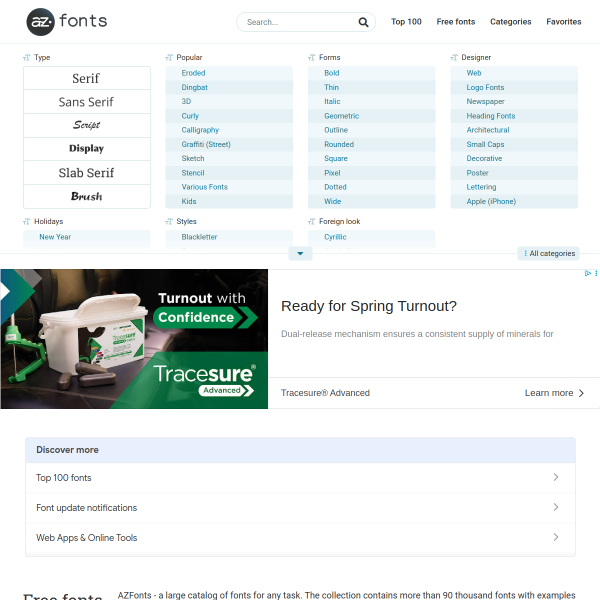This screenshot has height=600, width=600.
Task: Open the Wide category
Action: pos(372,201)
